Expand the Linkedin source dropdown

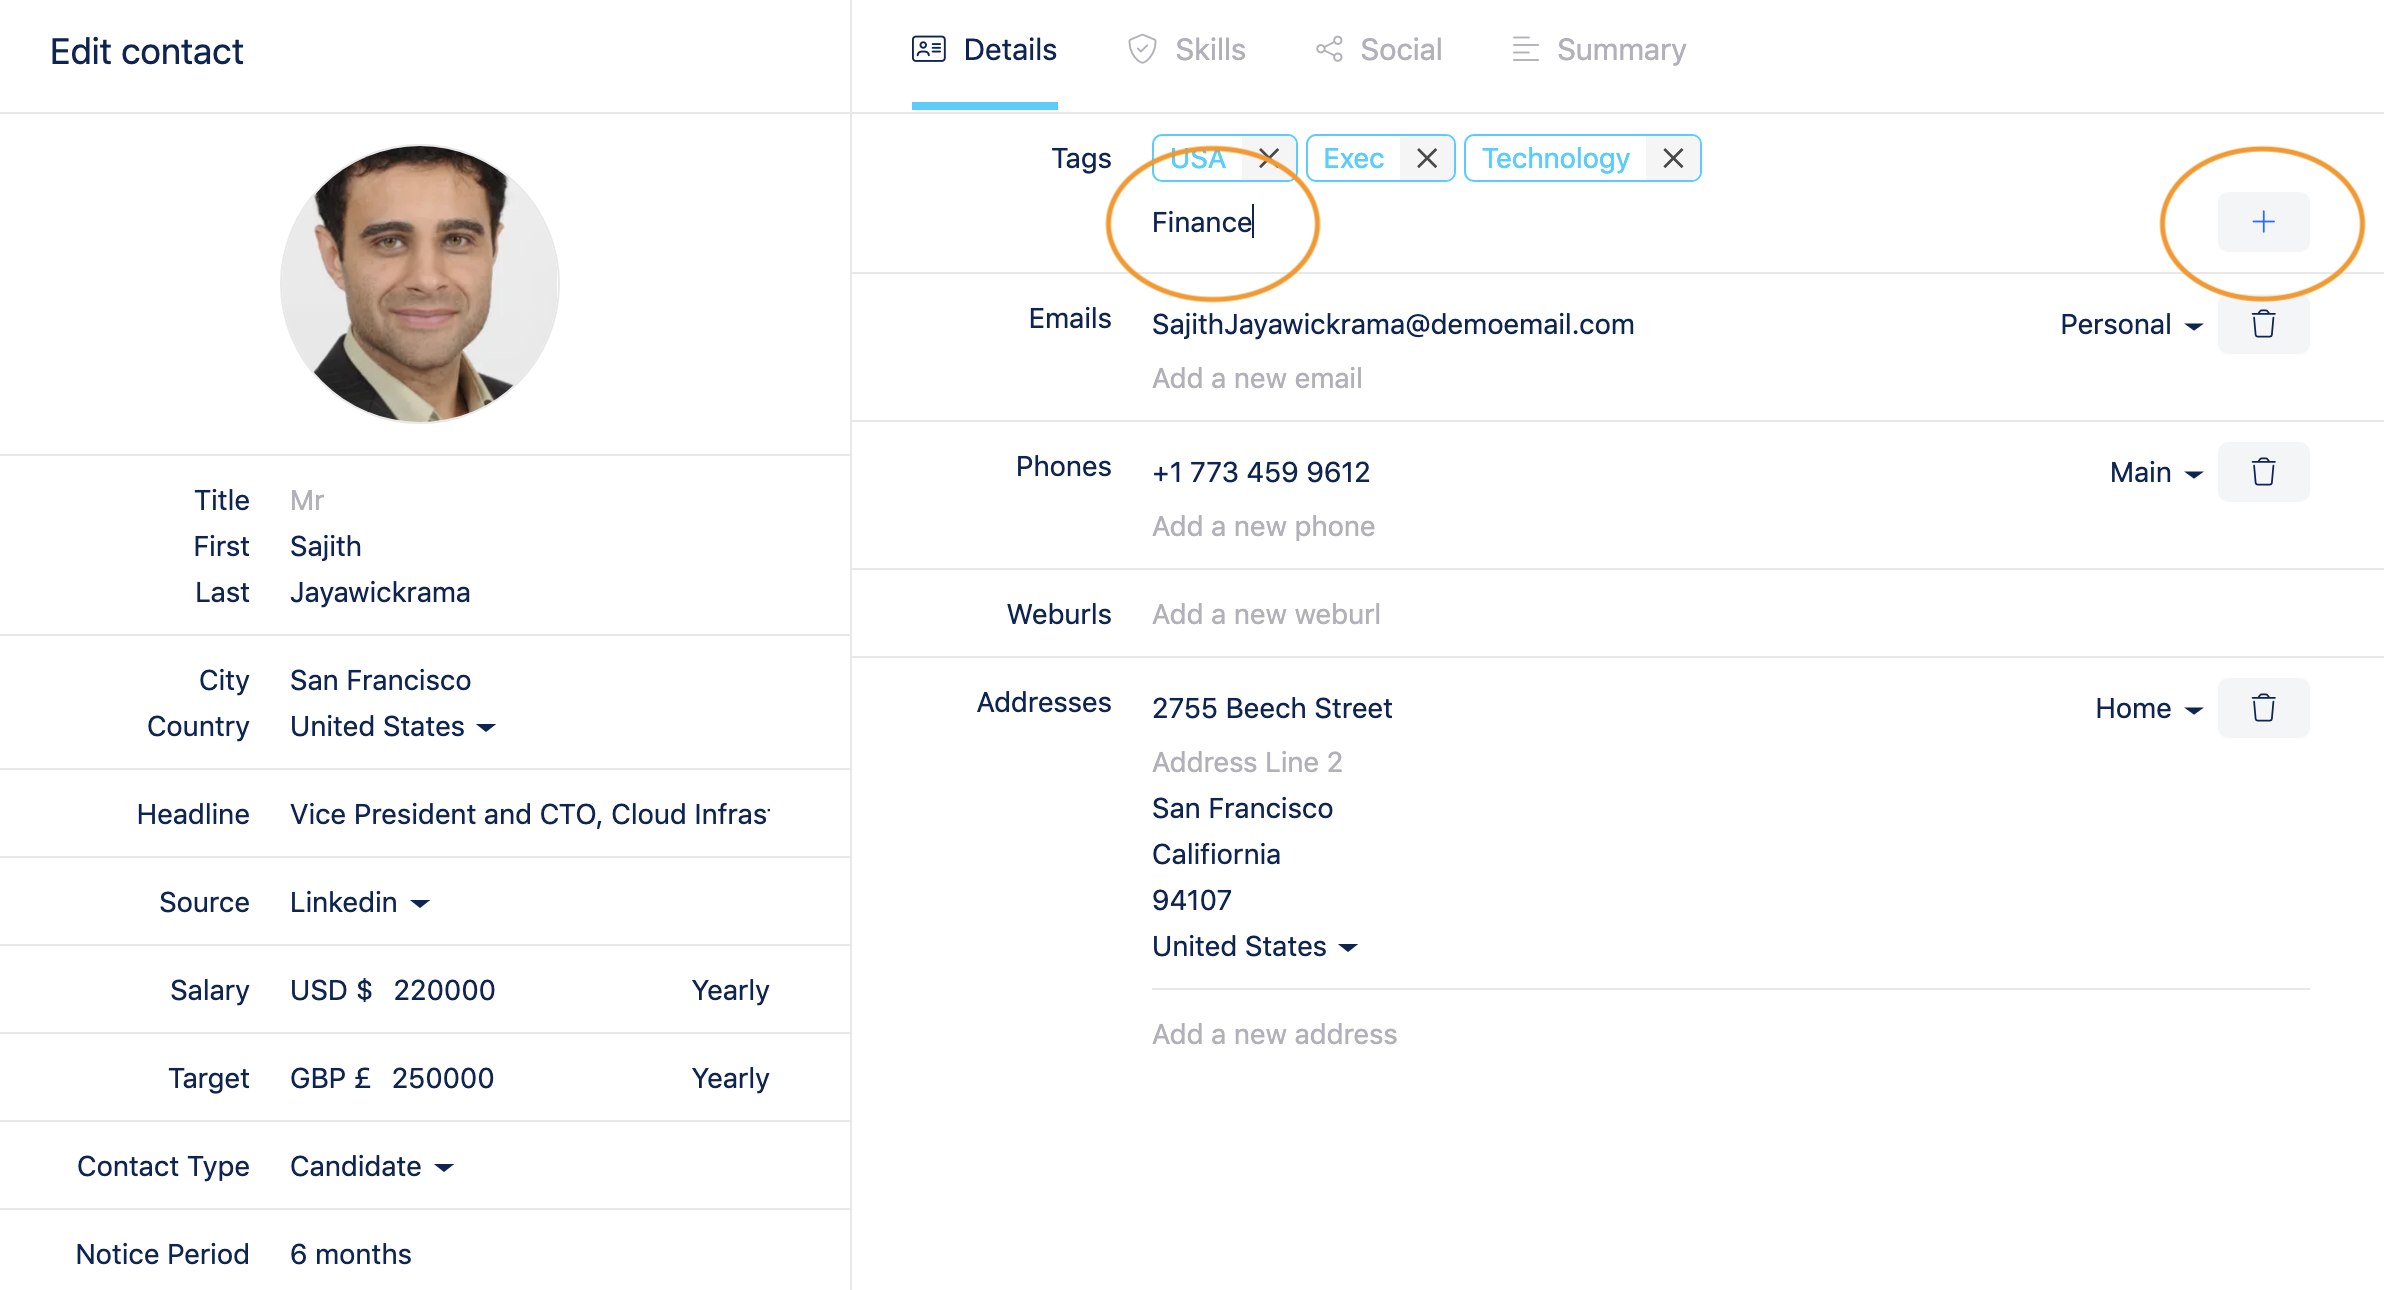360,903
